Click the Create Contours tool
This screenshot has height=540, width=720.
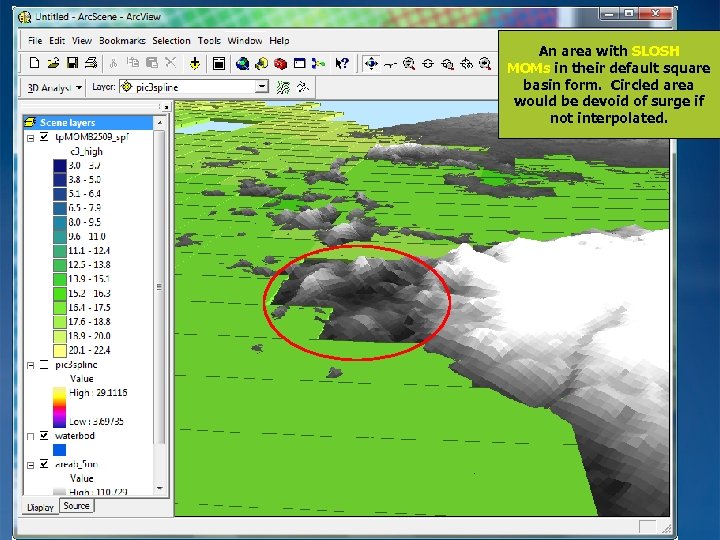point(283,87)
